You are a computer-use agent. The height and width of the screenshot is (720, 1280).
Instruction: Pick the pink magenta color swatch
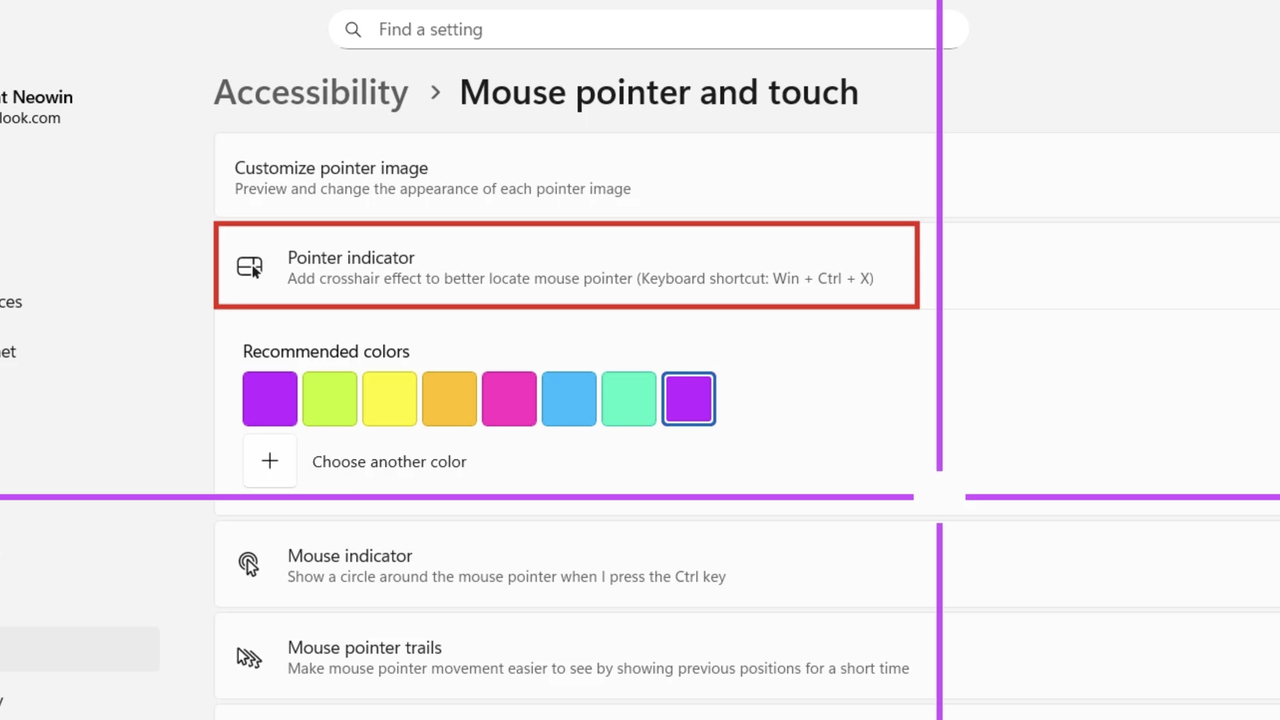point(509,399)
